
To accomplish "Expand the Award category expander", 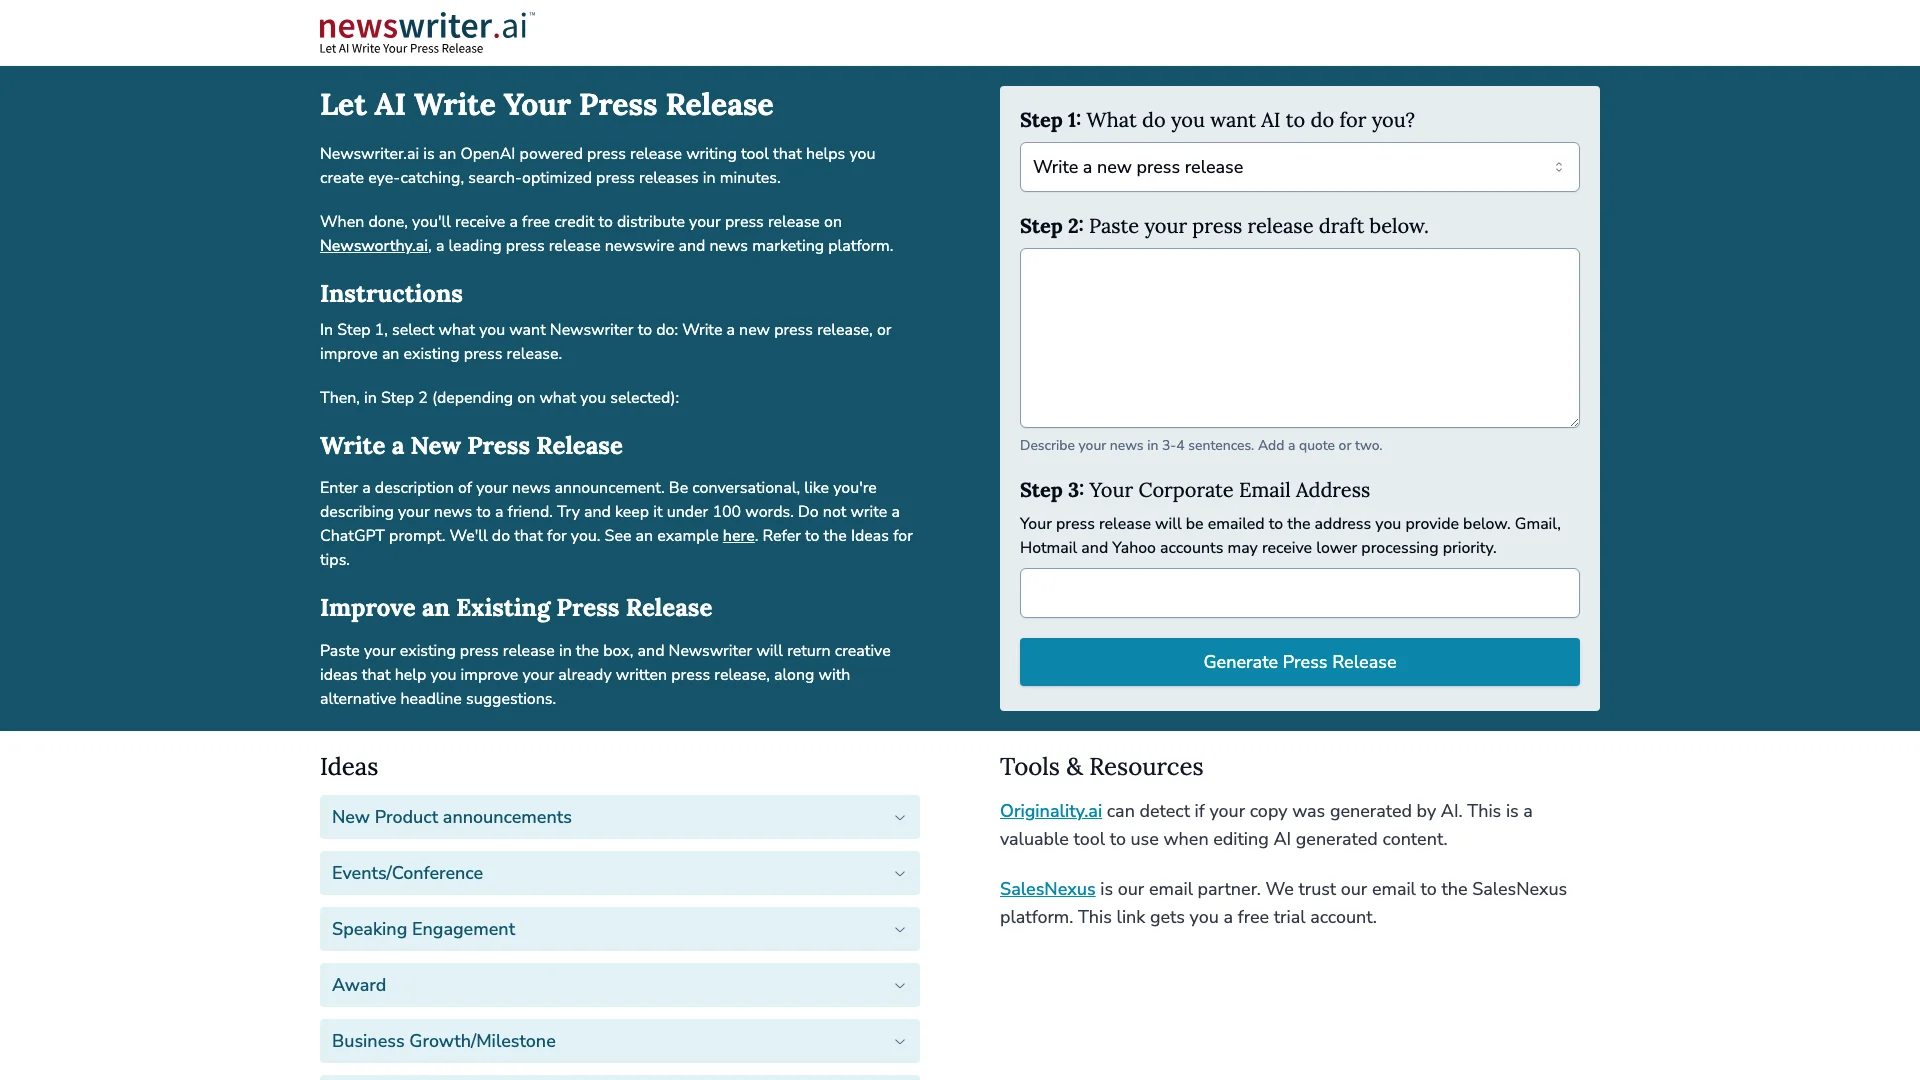I will point(898,985).
